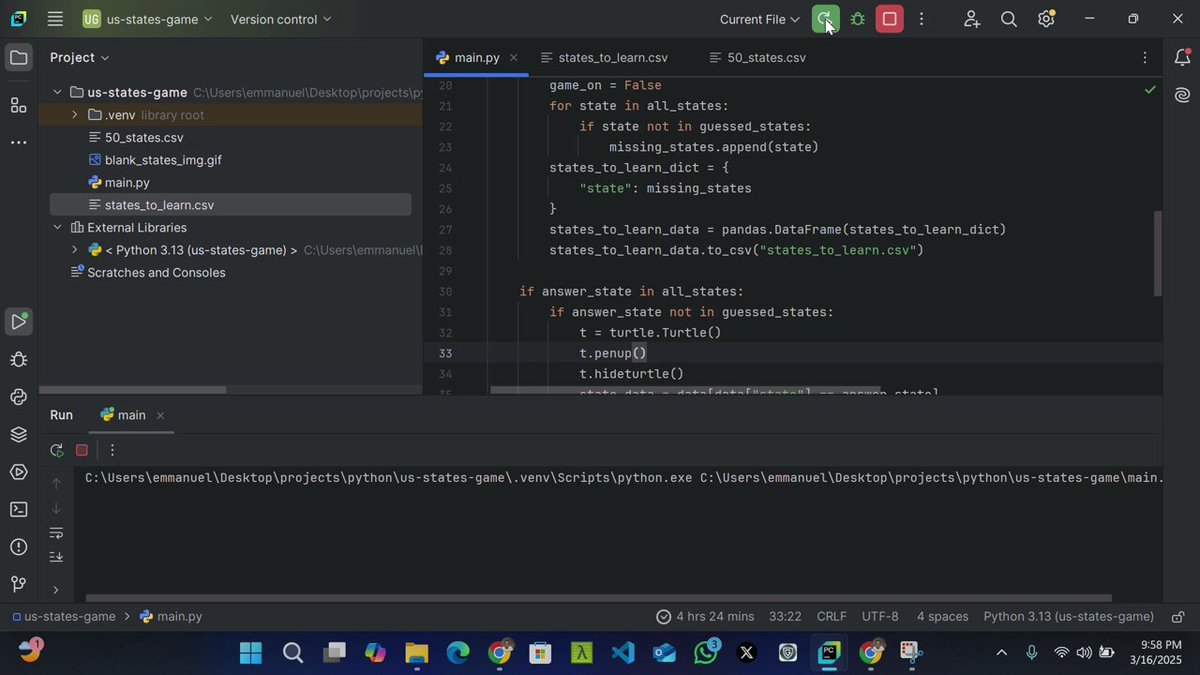Open the Structure tool window icon

[18, 105]
